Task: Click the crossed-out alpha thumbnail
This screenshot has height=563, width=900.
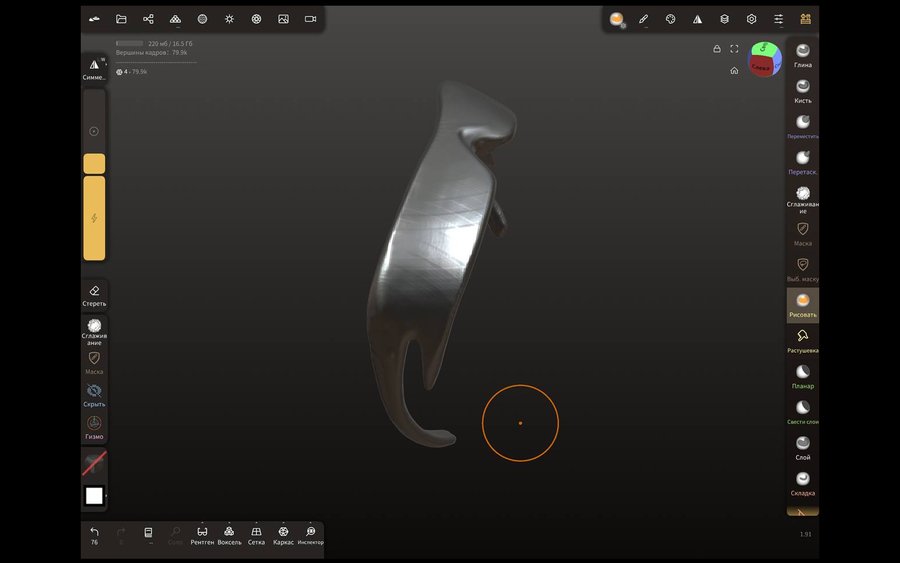Action: [94, 464]
